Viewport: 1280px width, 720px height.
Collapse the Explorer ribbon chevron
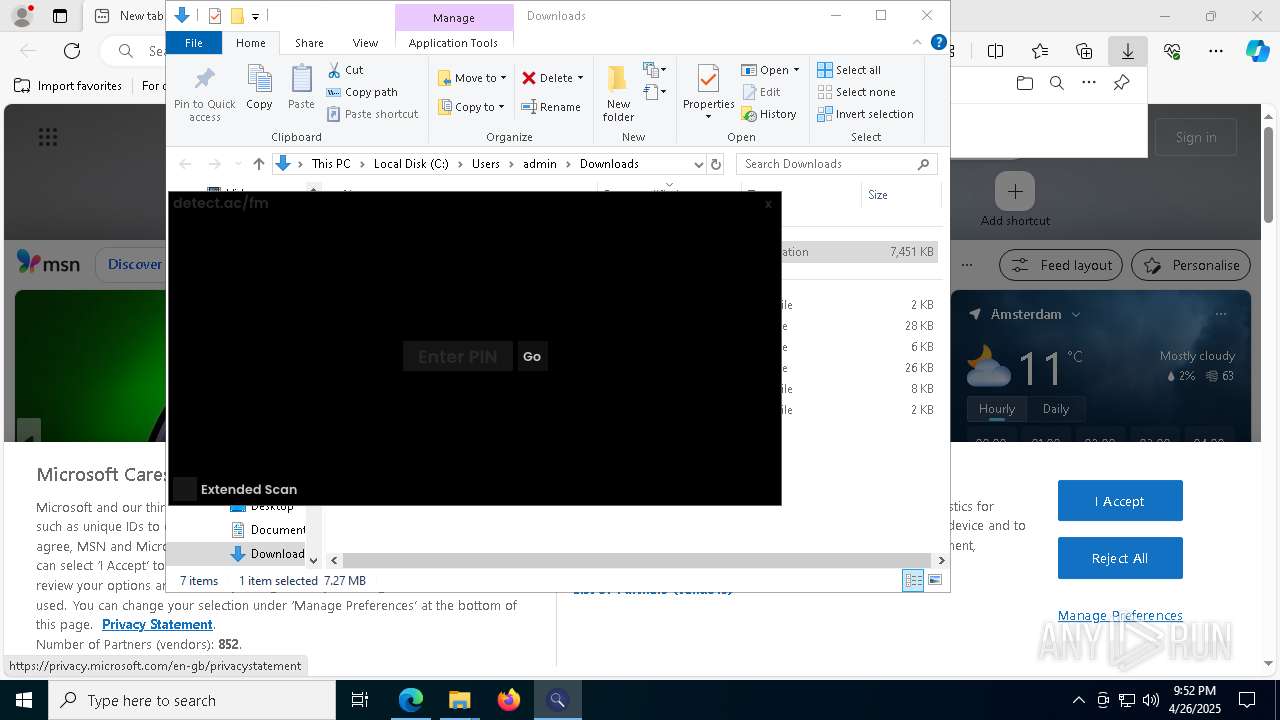click(917, 42)
